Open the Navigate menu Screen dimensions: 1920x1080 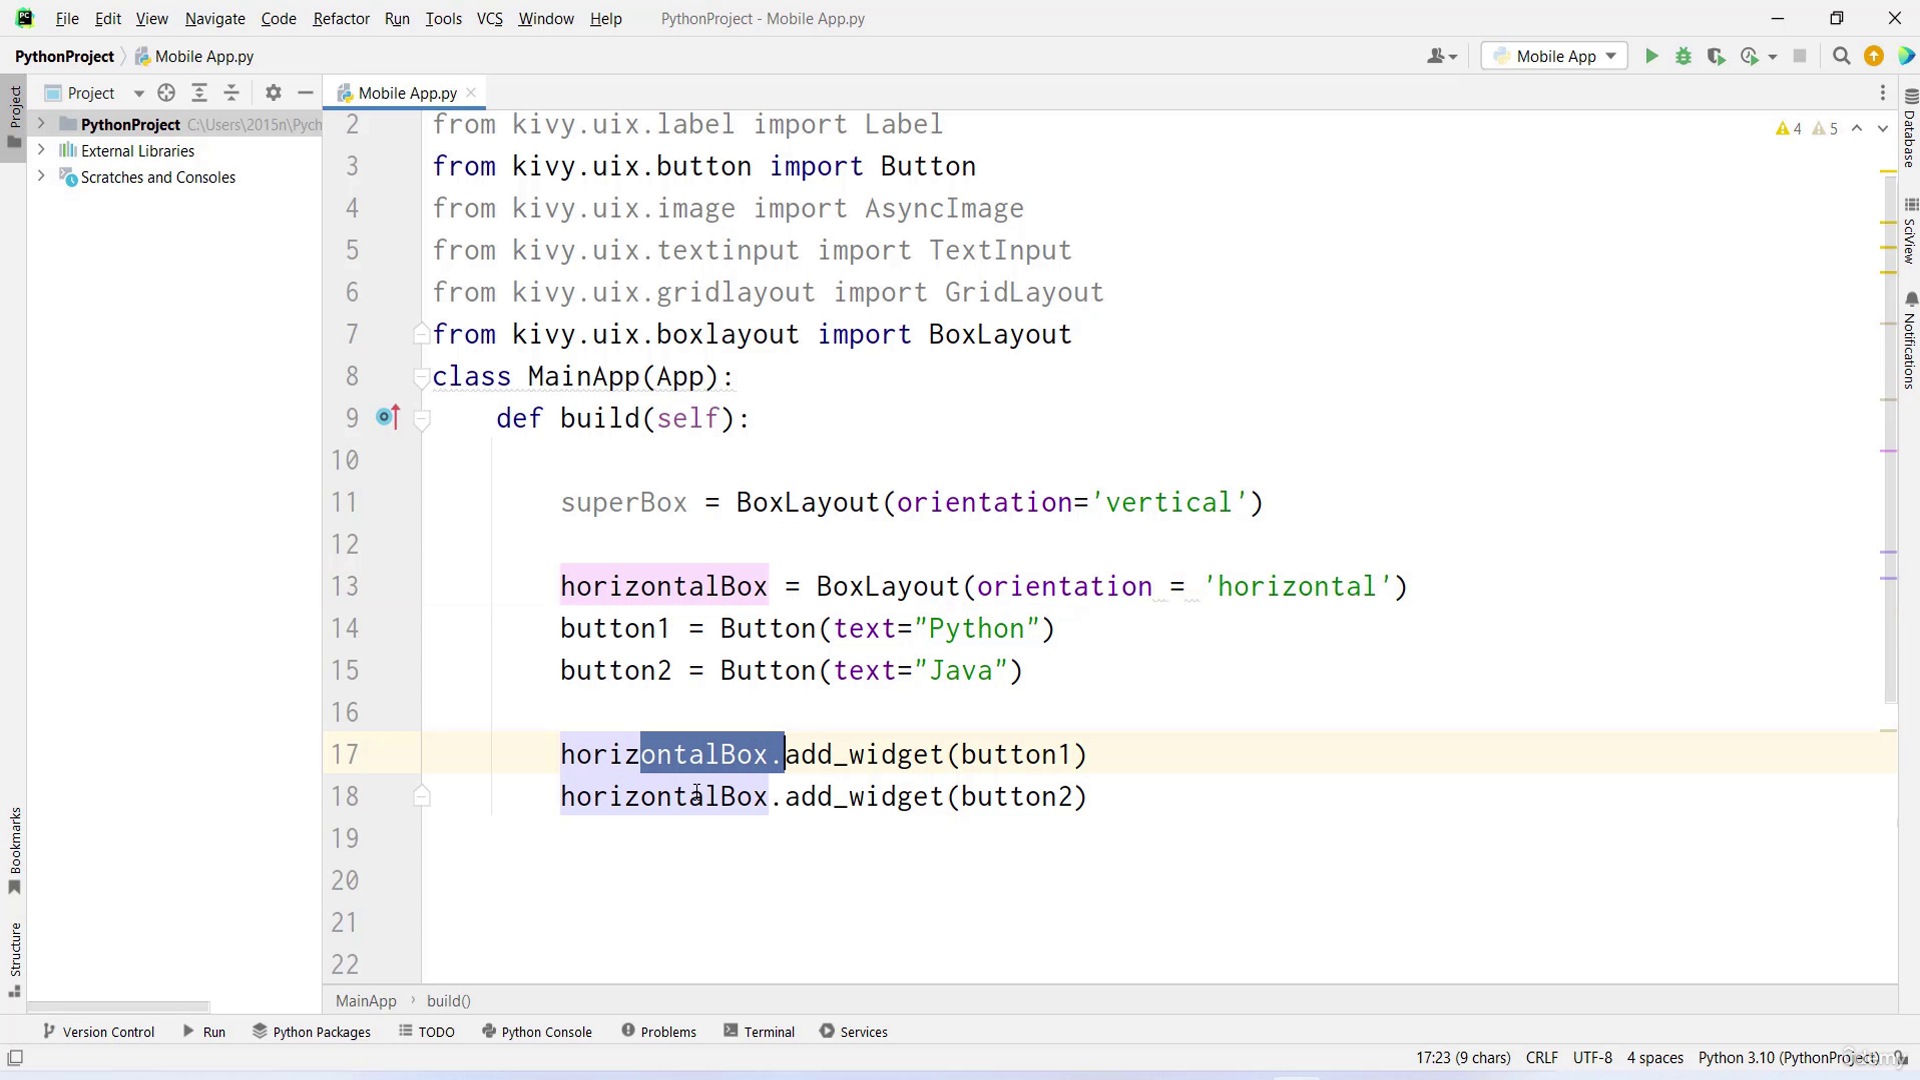[x=215, y=18]
